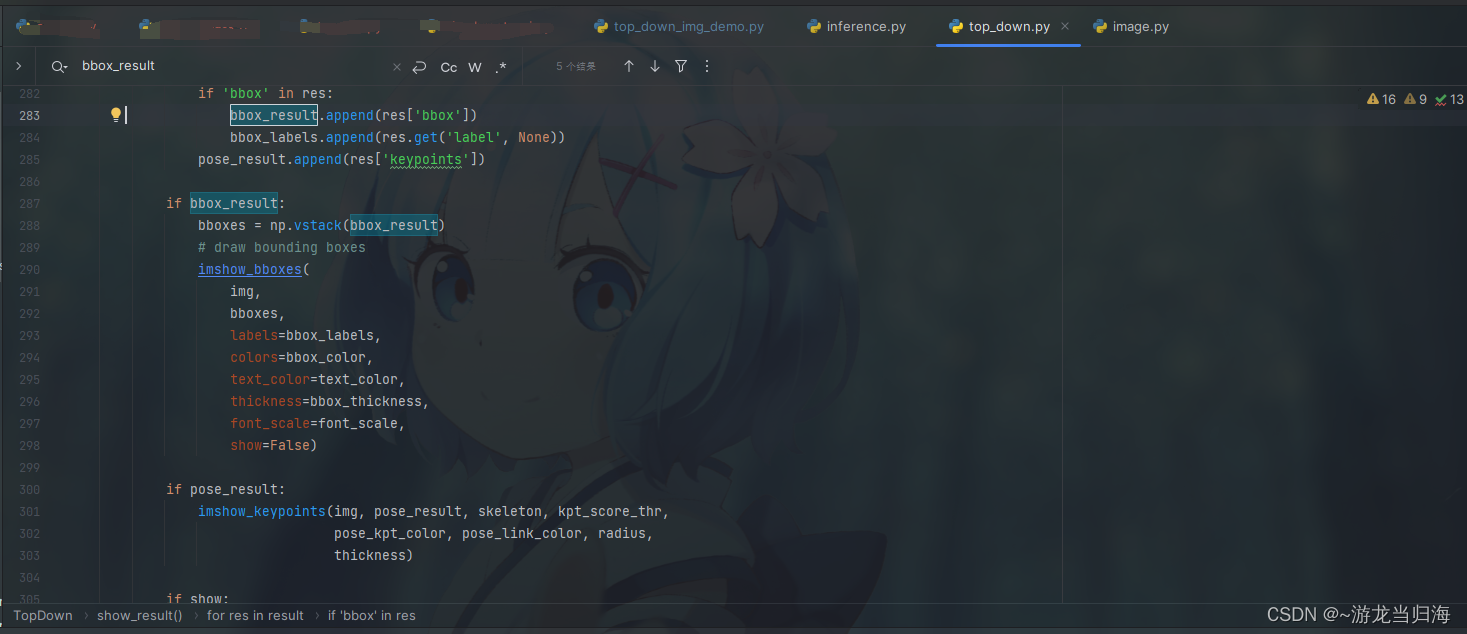Image resolution: width=1467 pixels, height=634 pixels.
Task: Click the imshow_keypoints function call
Action: [x=262, y=511]
